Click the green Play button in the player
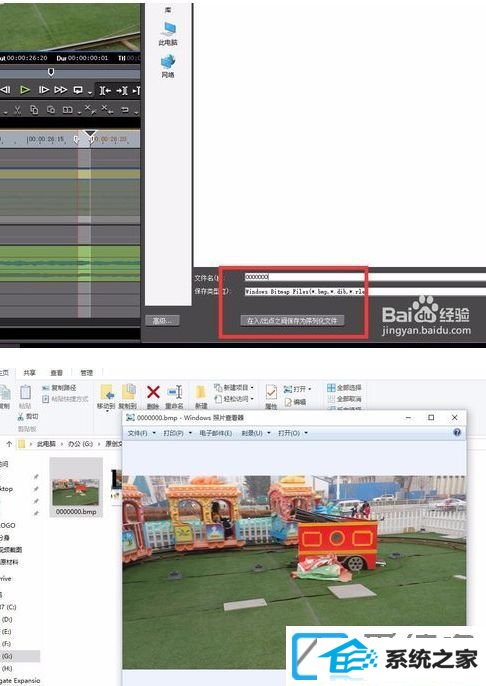The width and height of the screenshot is (486, 686). tap(25, 90)
